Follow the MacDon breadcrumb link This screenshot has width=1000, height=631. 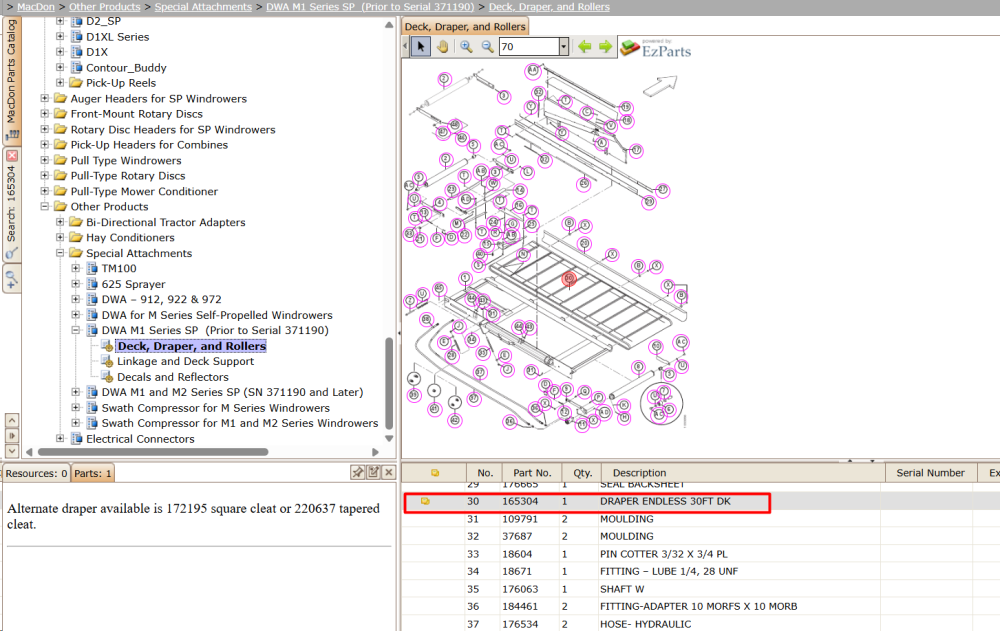(36, 6)
